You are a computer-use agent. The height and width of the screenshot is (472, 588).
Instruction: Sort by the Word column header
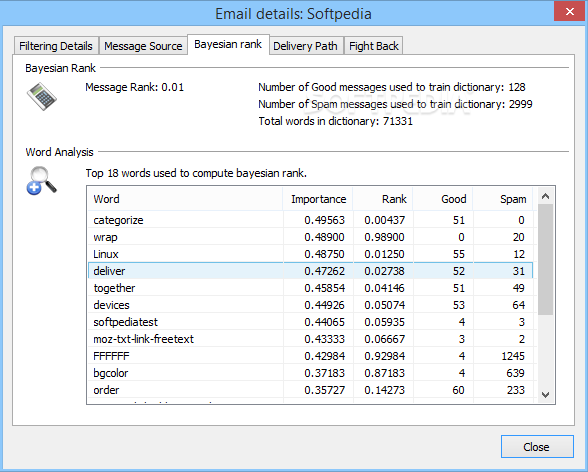[185, 199]
